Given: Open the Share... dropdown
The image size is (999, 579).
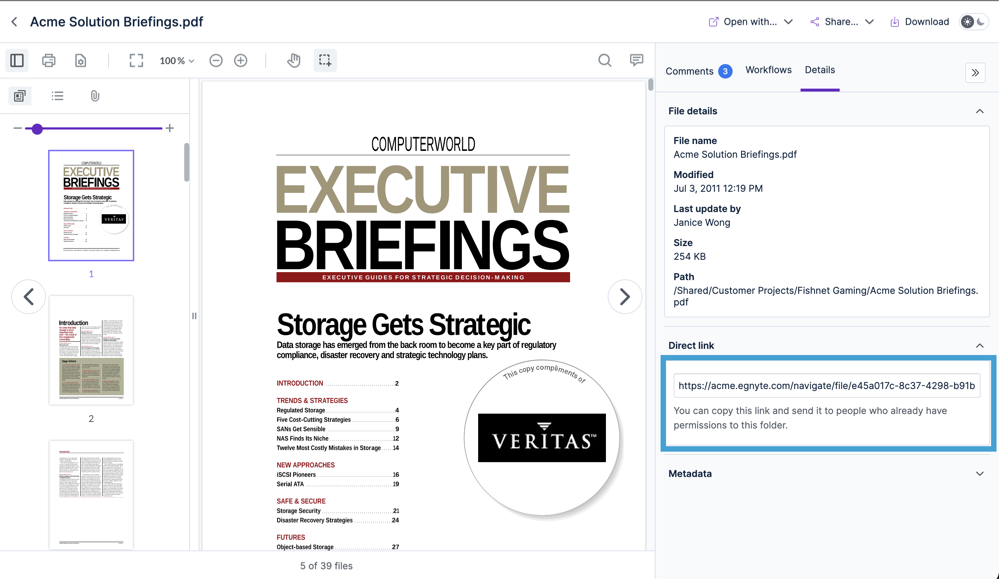Looking at the screenshot, I should 842,22.
